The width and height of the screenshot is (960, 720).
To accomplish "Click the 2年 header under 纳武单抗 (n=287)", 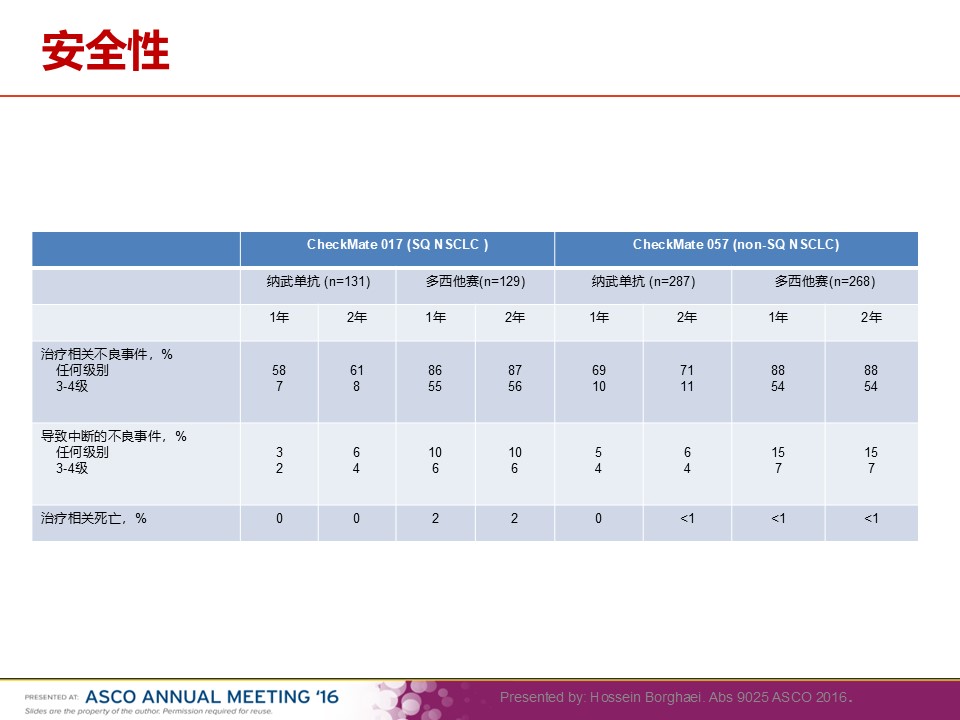I will tap(687, 317).
